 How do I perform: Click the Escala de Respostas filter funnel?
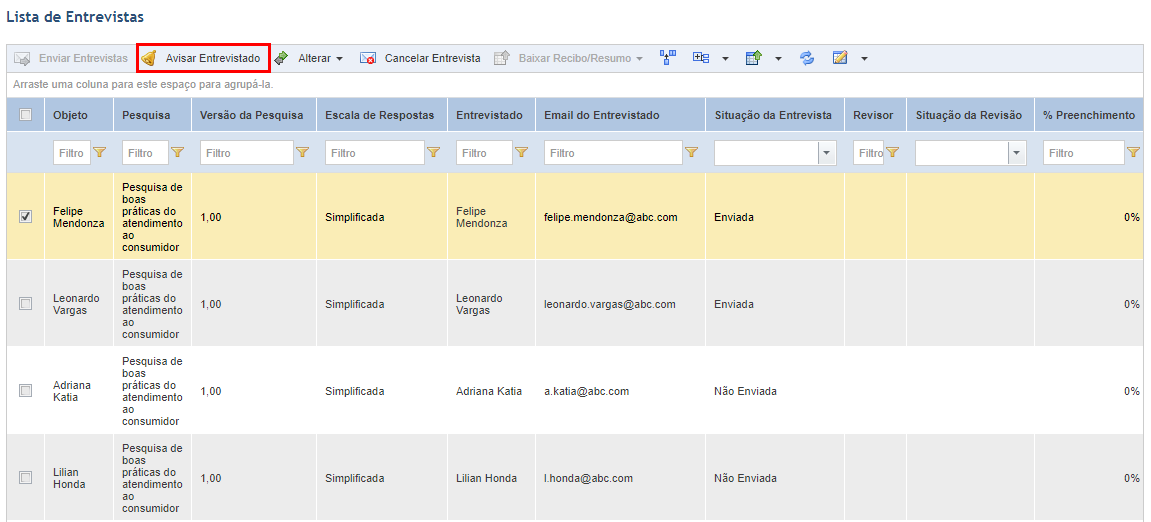433,153
